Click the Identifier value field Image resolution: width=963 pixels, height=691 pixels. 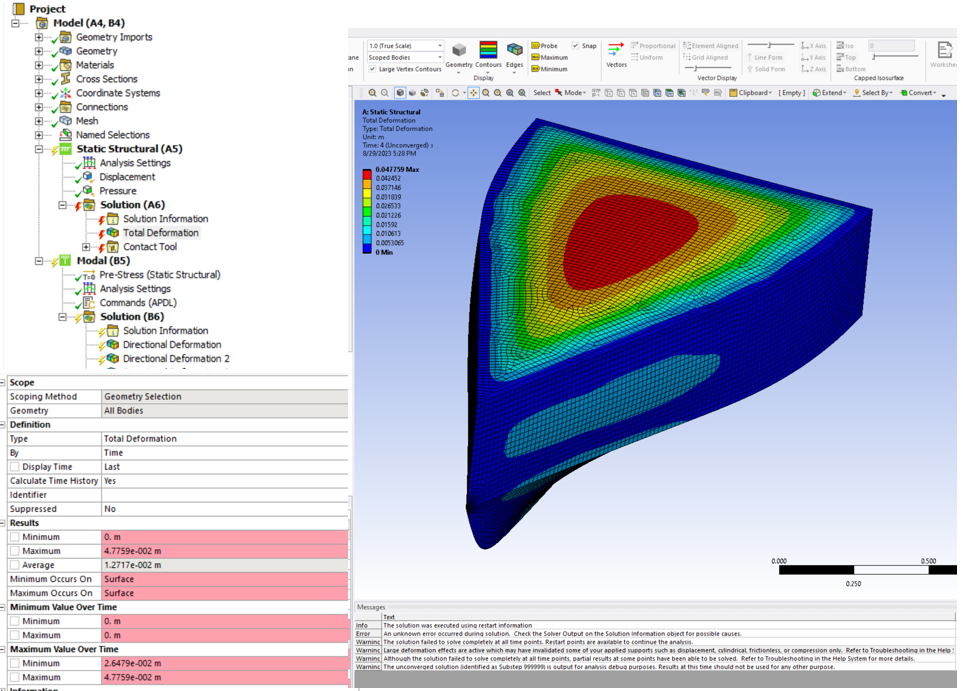(x=224, y=495)
